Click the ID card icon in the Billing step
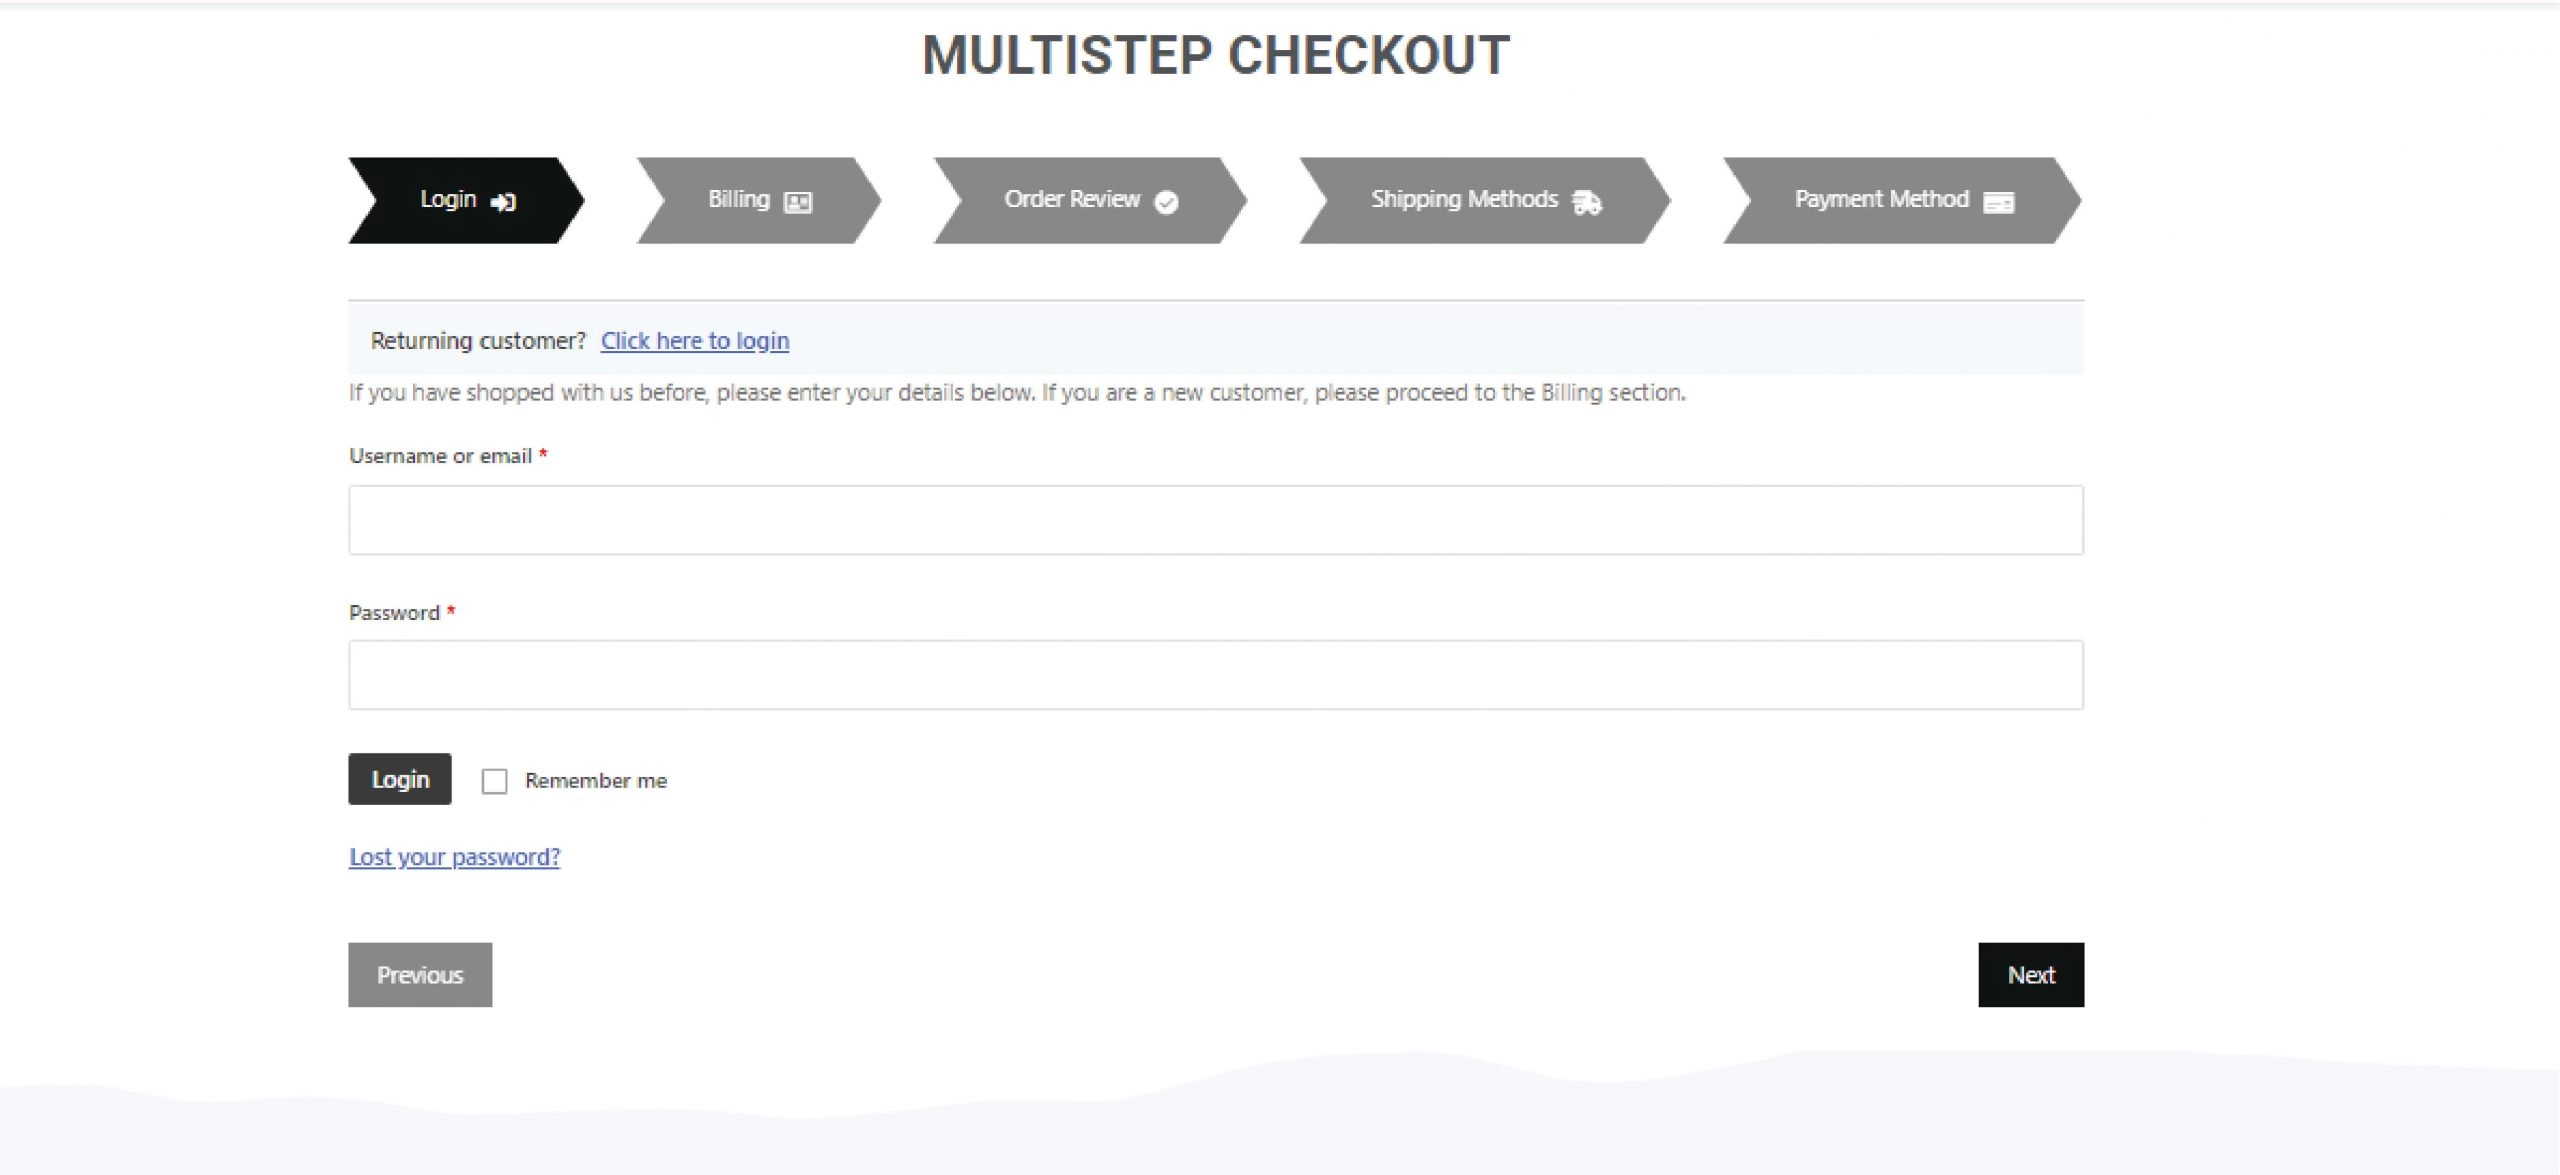Viewport: 2560px width, 1175px height. (x=798, y=202)
